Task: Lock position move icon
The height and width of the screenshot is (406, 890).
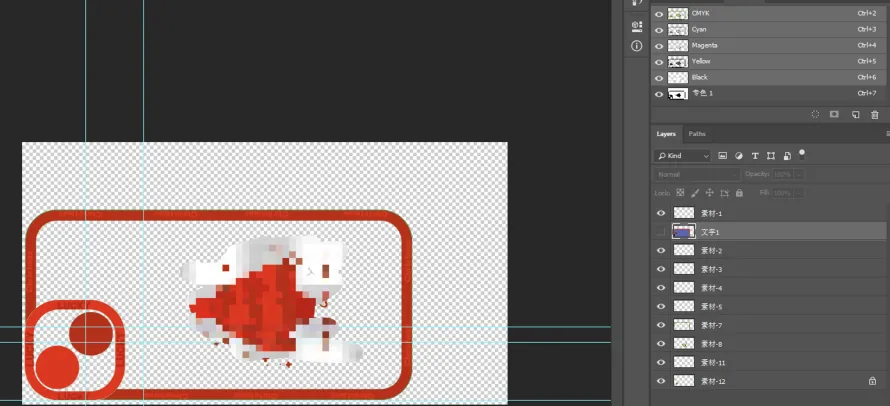Action: (x=710, y=193)
